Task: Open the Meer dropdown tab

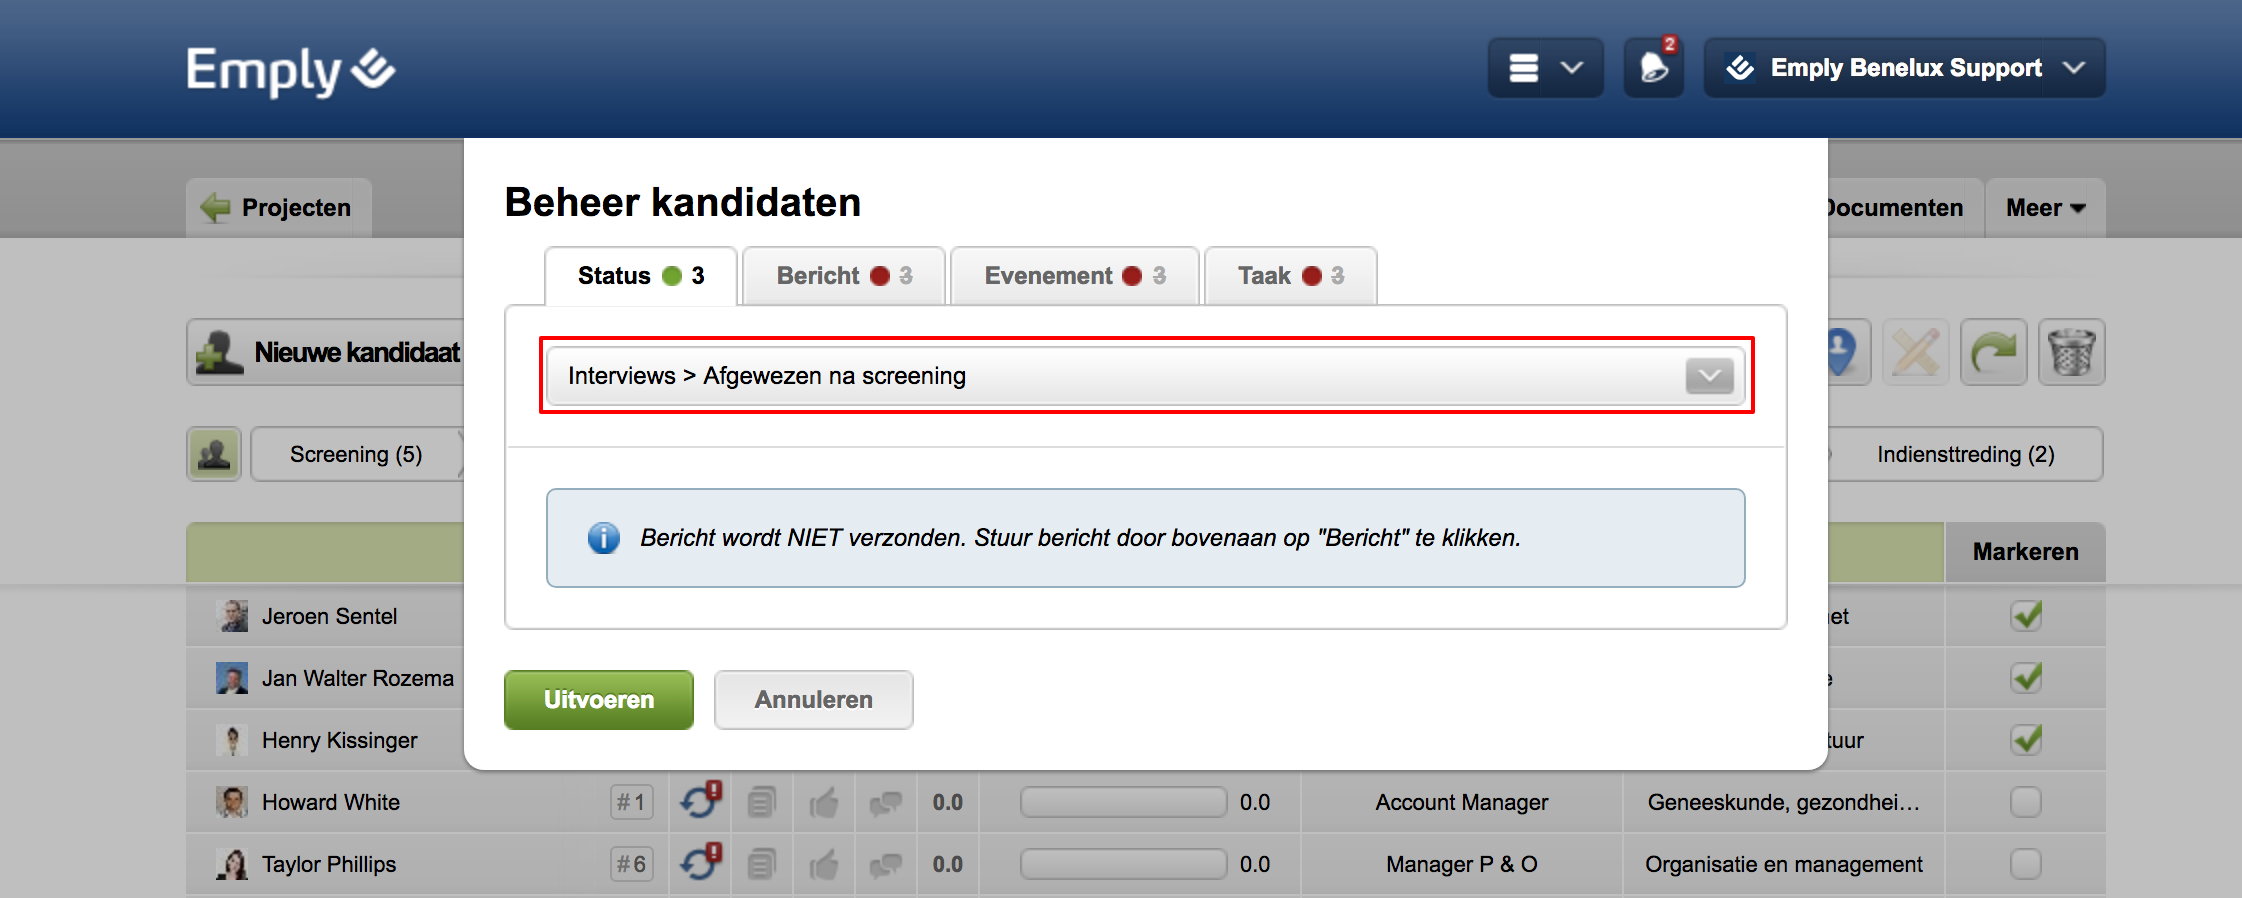Action: pos(2044,208)
